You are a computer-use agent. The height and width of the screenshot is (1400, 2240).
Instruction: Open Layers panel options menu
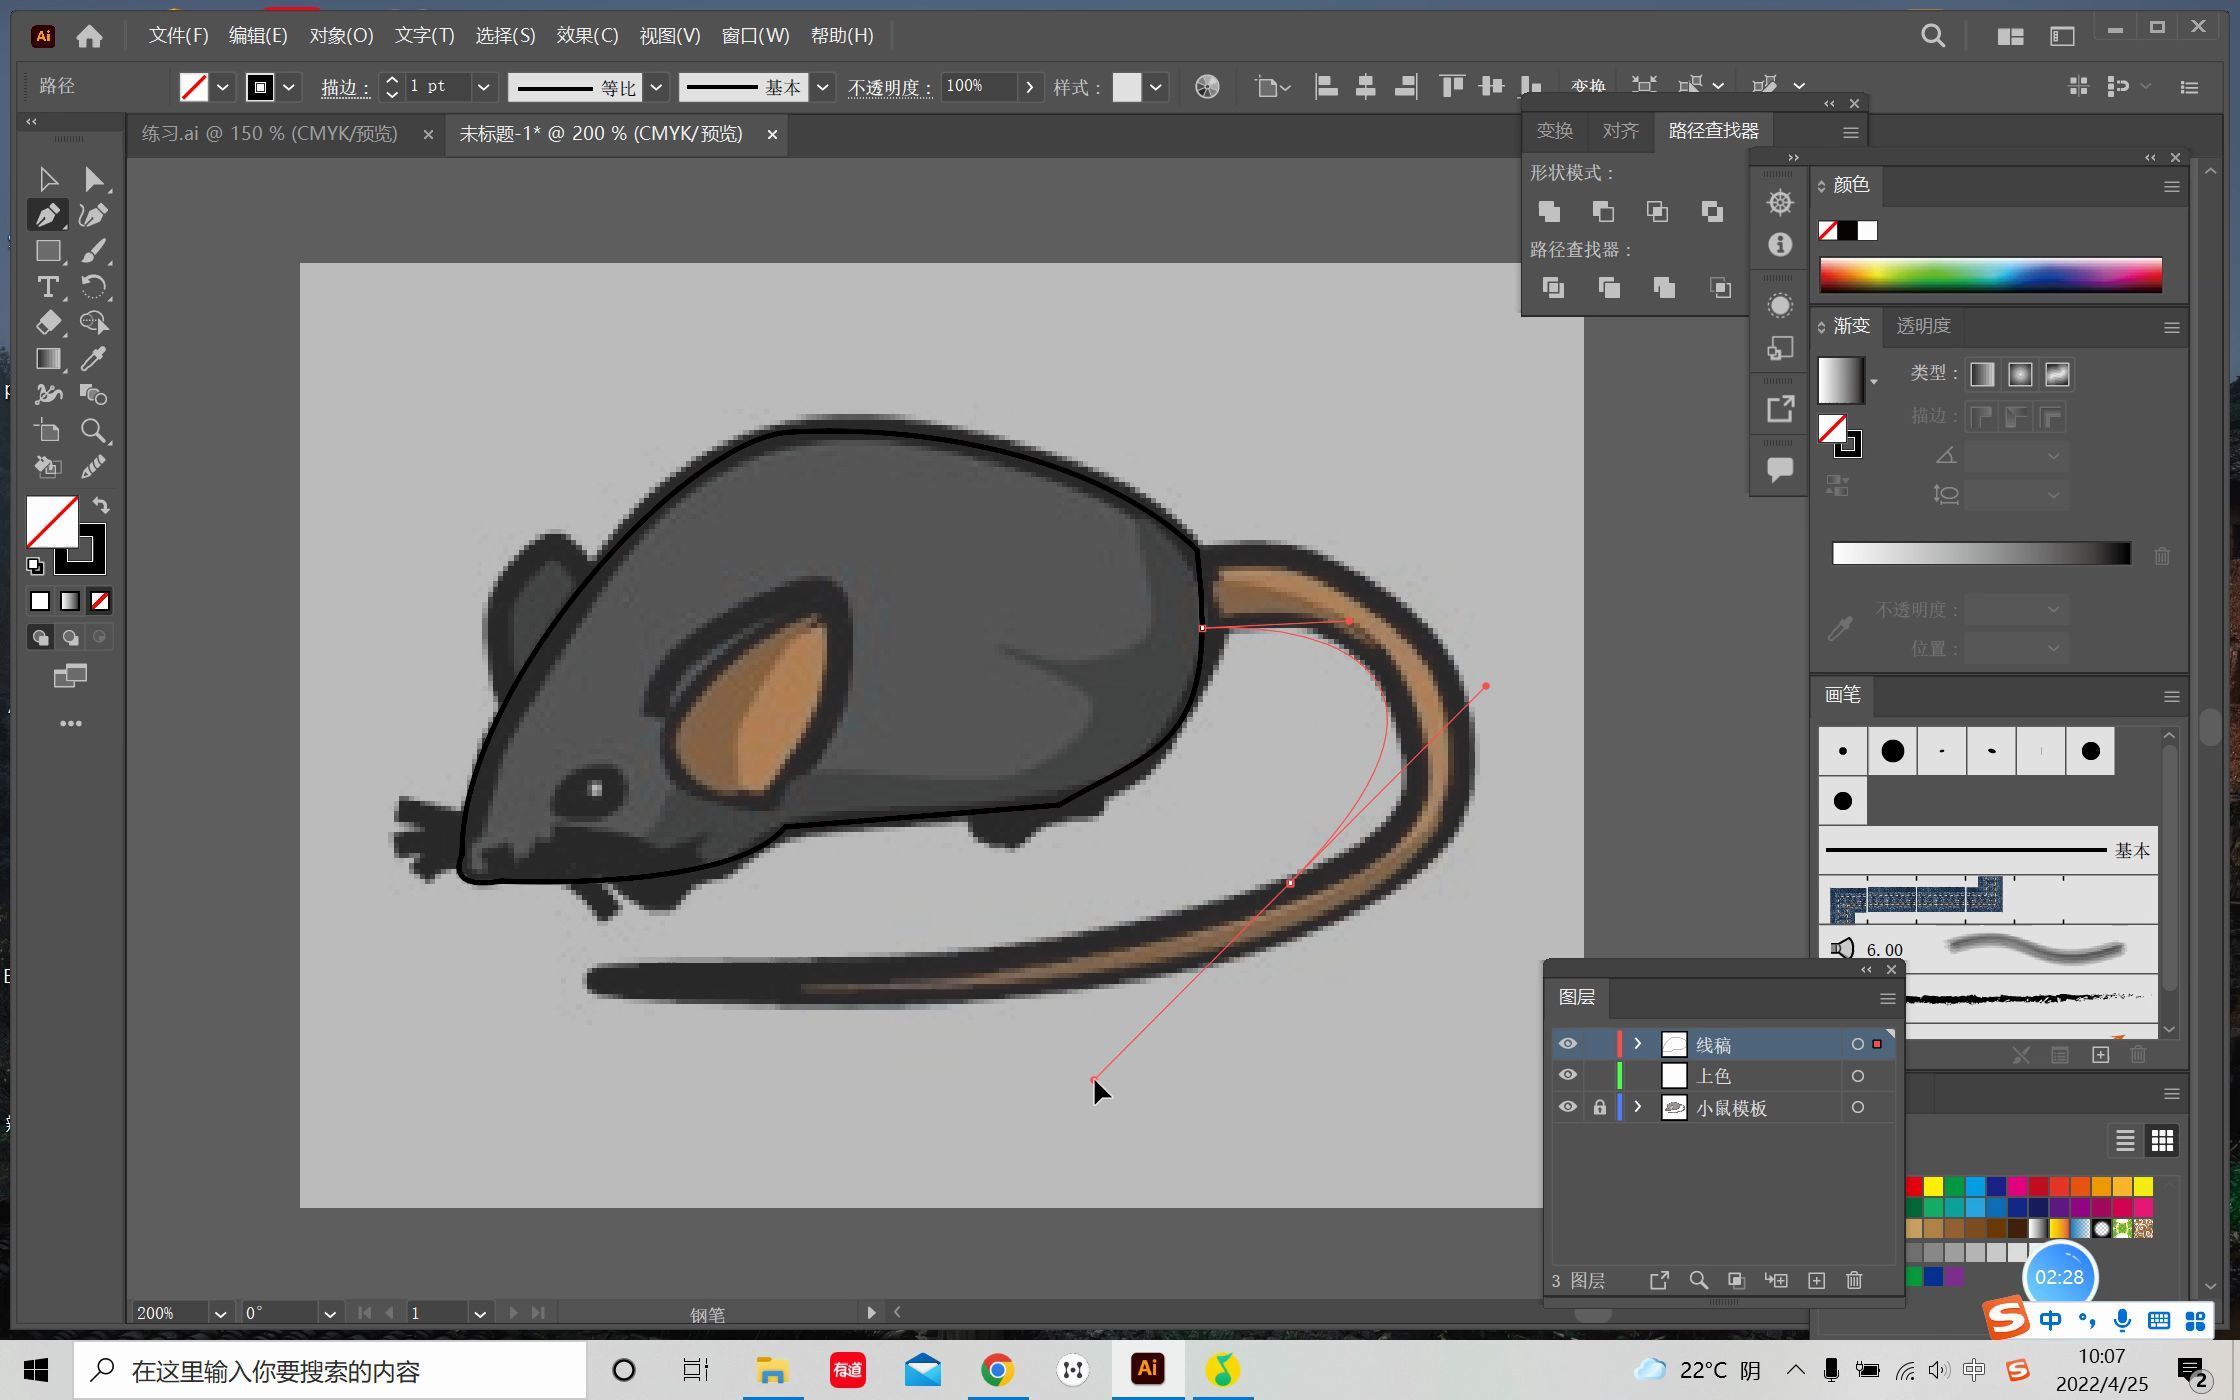tap(1887, 998)
